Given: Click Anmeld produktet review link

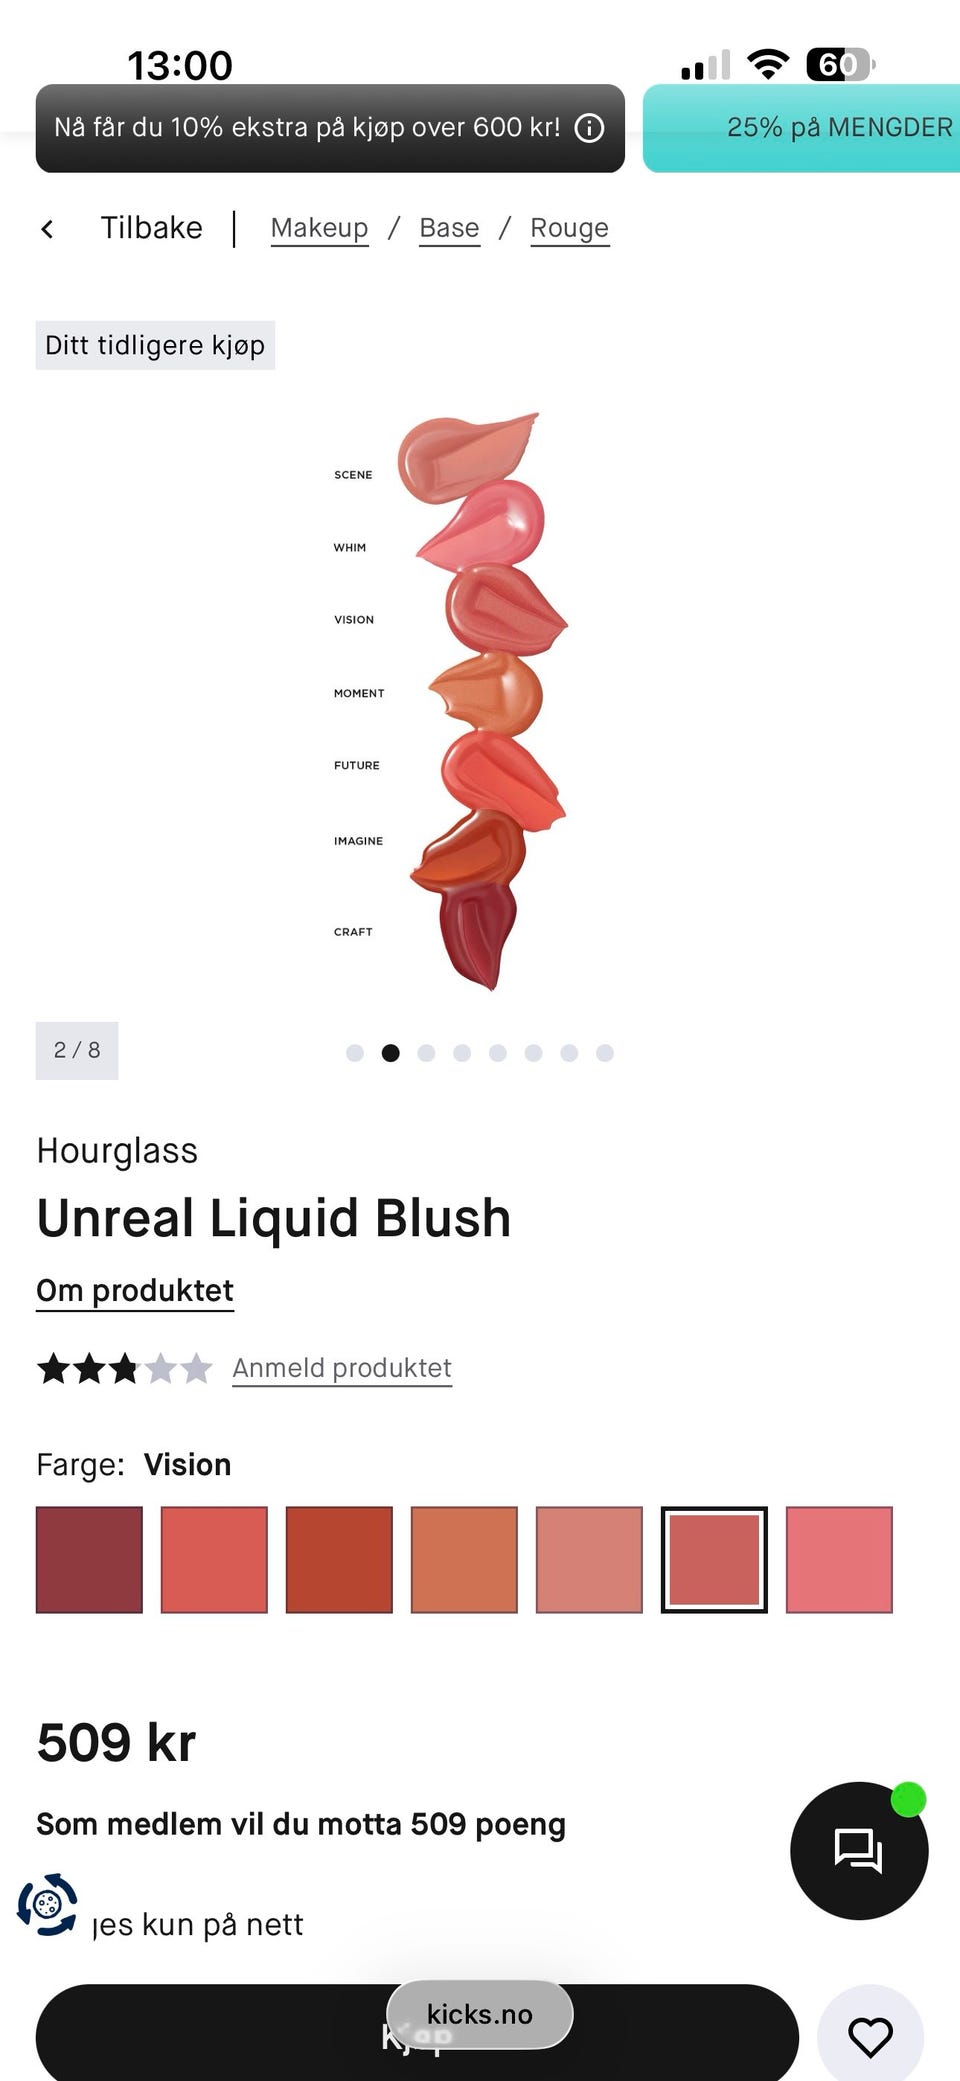Looking at the screenshot, I should [x=342, y=1367].
